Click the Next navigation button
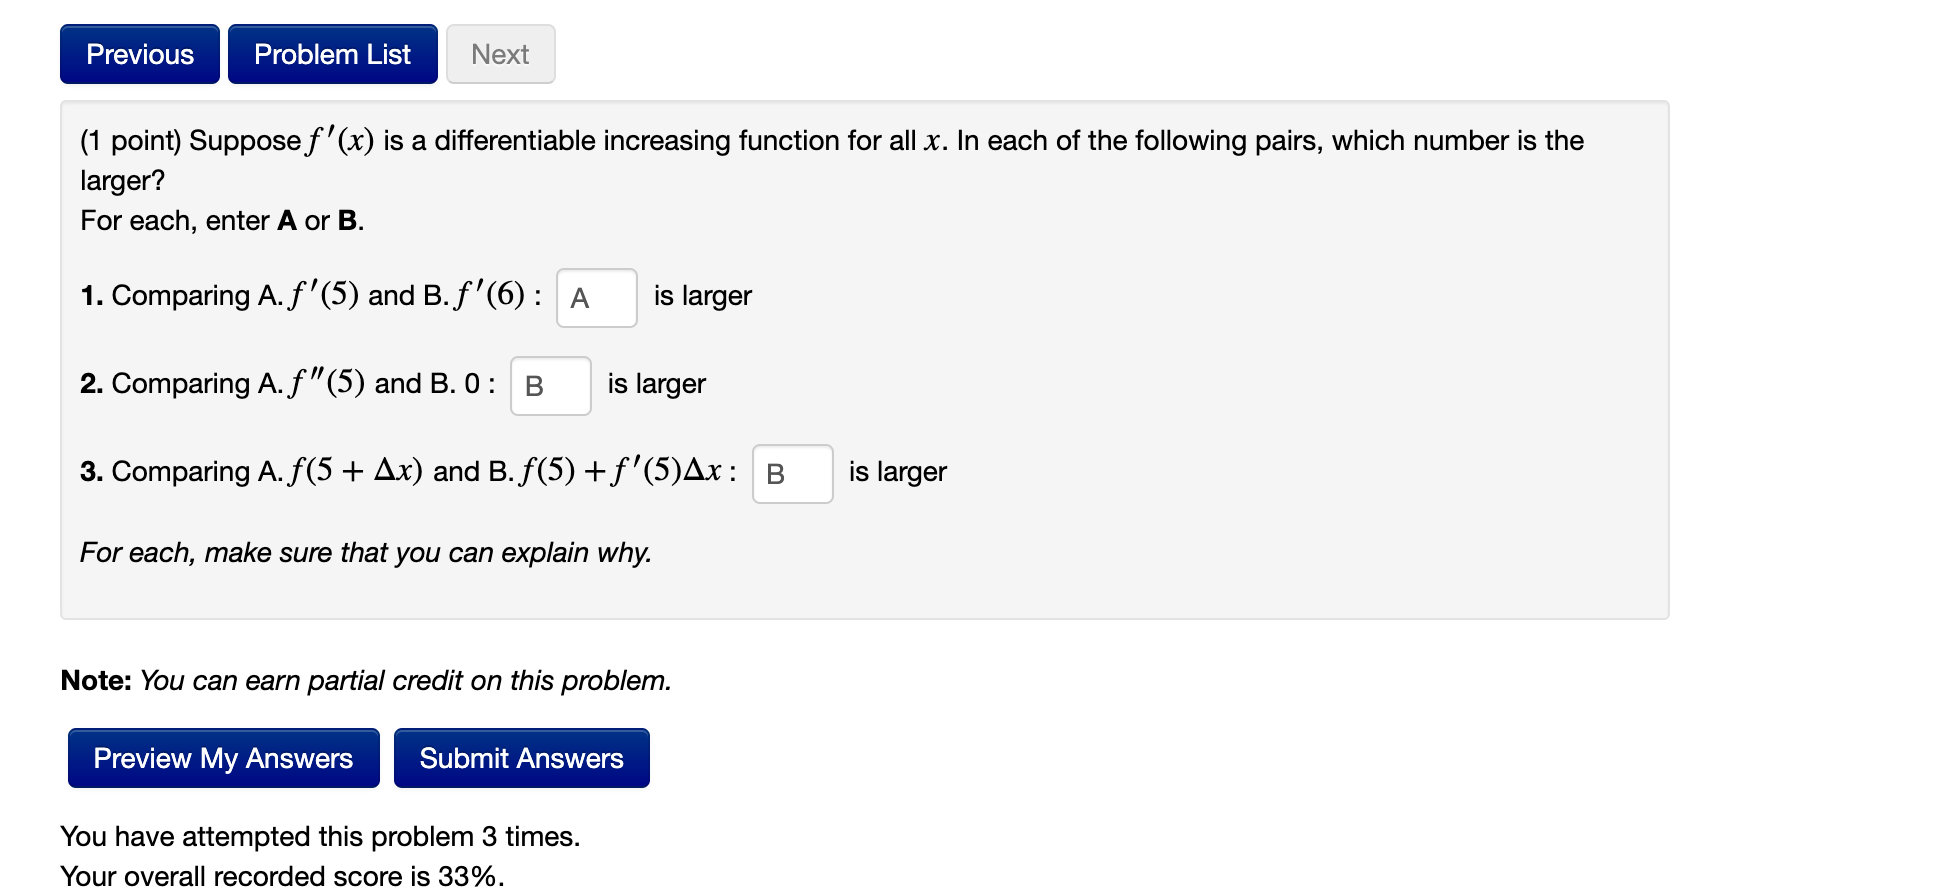 499,54
